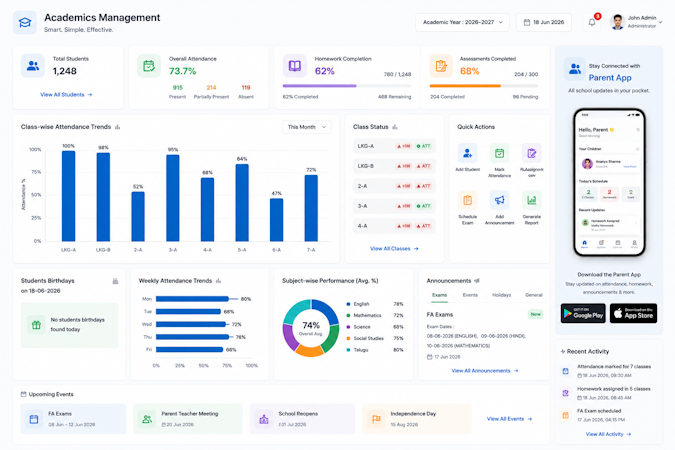Click the Students Birthdays calendar icon
The image size is (675, 450).
point(115,281)
